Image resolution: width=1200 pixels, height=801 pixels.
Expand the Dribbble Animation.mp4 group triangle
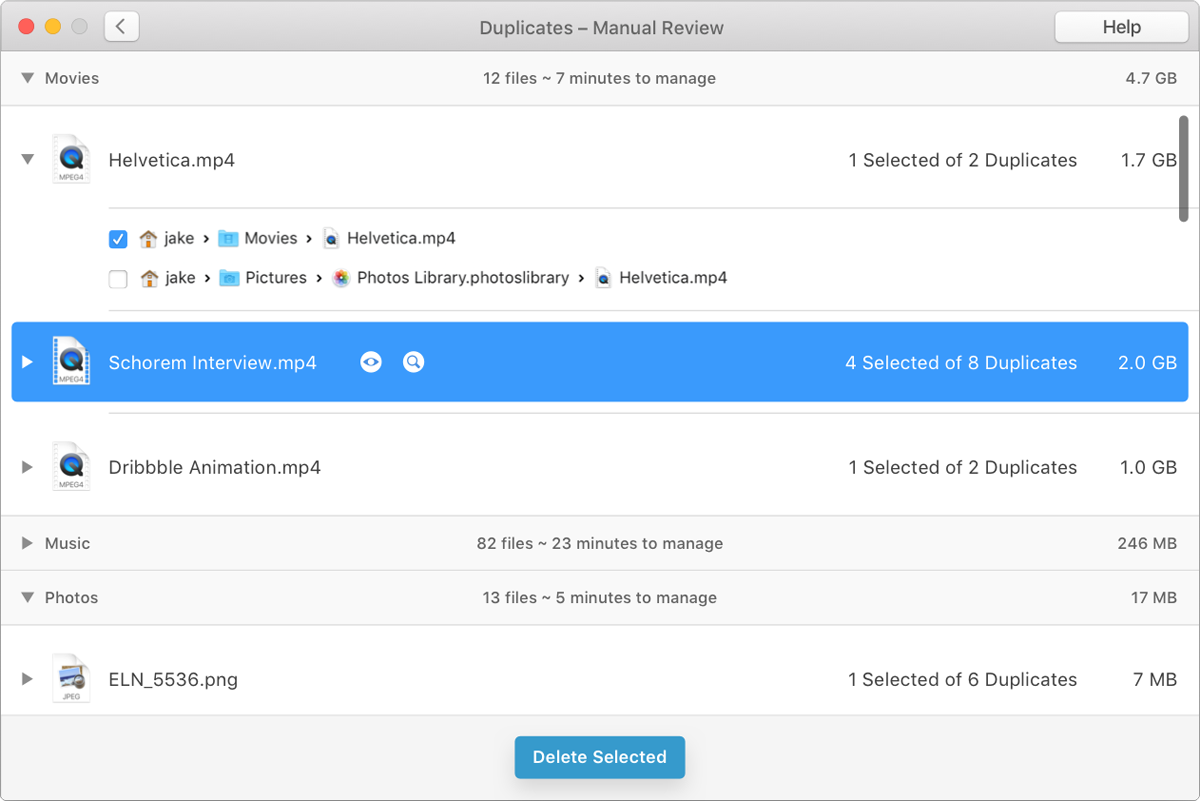pyautogui.click(x=28, y=467)
